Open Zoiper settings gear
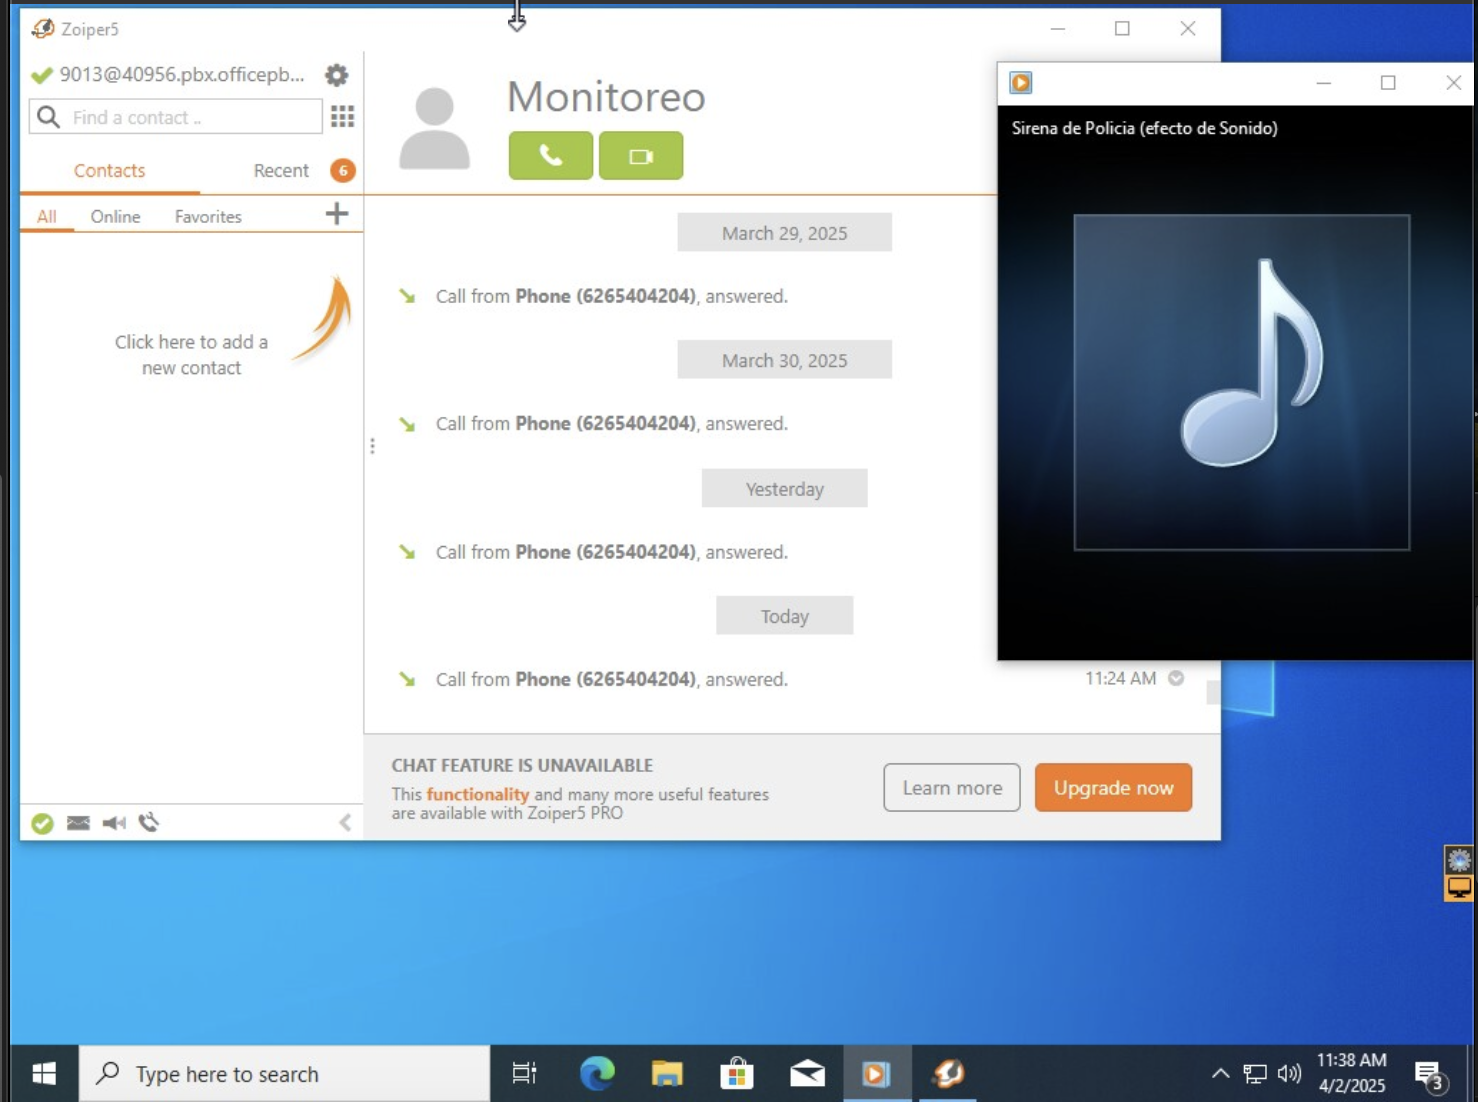 point(337,75)
